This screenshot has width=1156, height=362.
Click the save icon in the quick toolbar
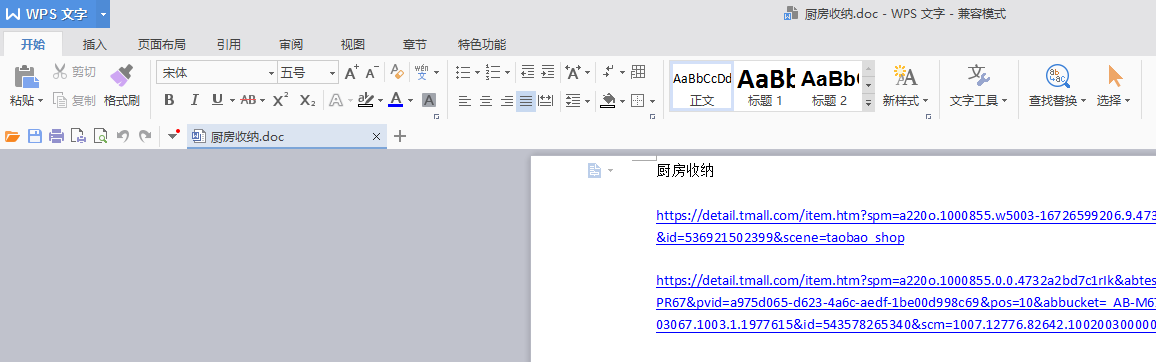point(35,136)
